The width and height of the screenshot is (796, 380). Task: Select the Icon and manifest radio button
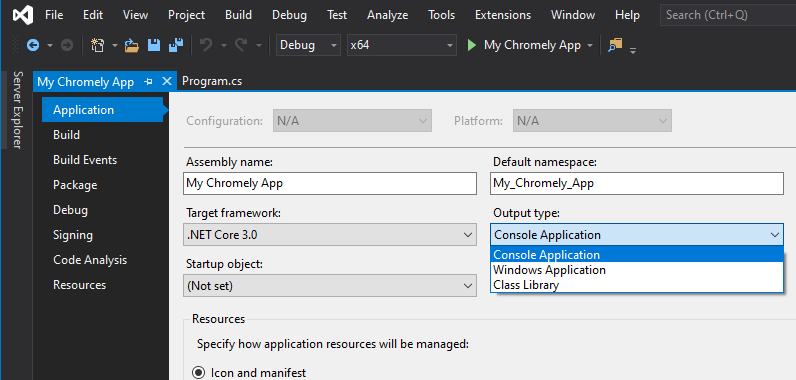click(x=198, y=373)
